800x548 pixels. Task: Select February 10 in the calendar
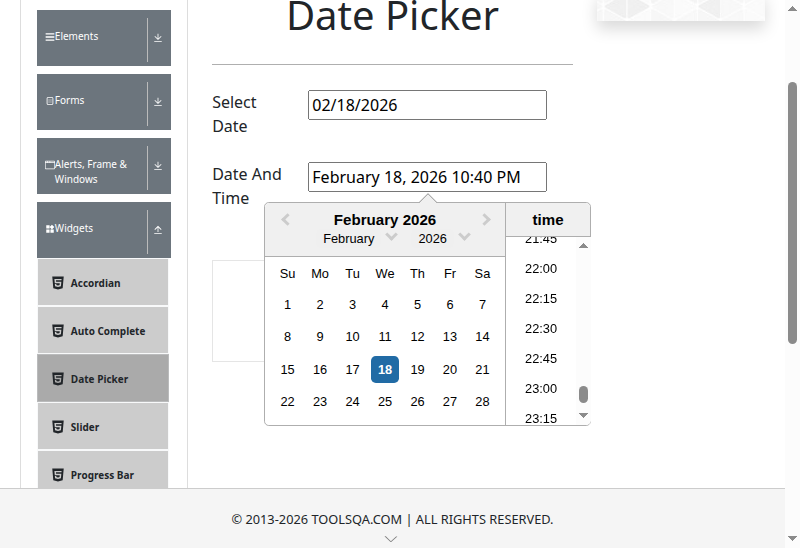pos(352,337)
